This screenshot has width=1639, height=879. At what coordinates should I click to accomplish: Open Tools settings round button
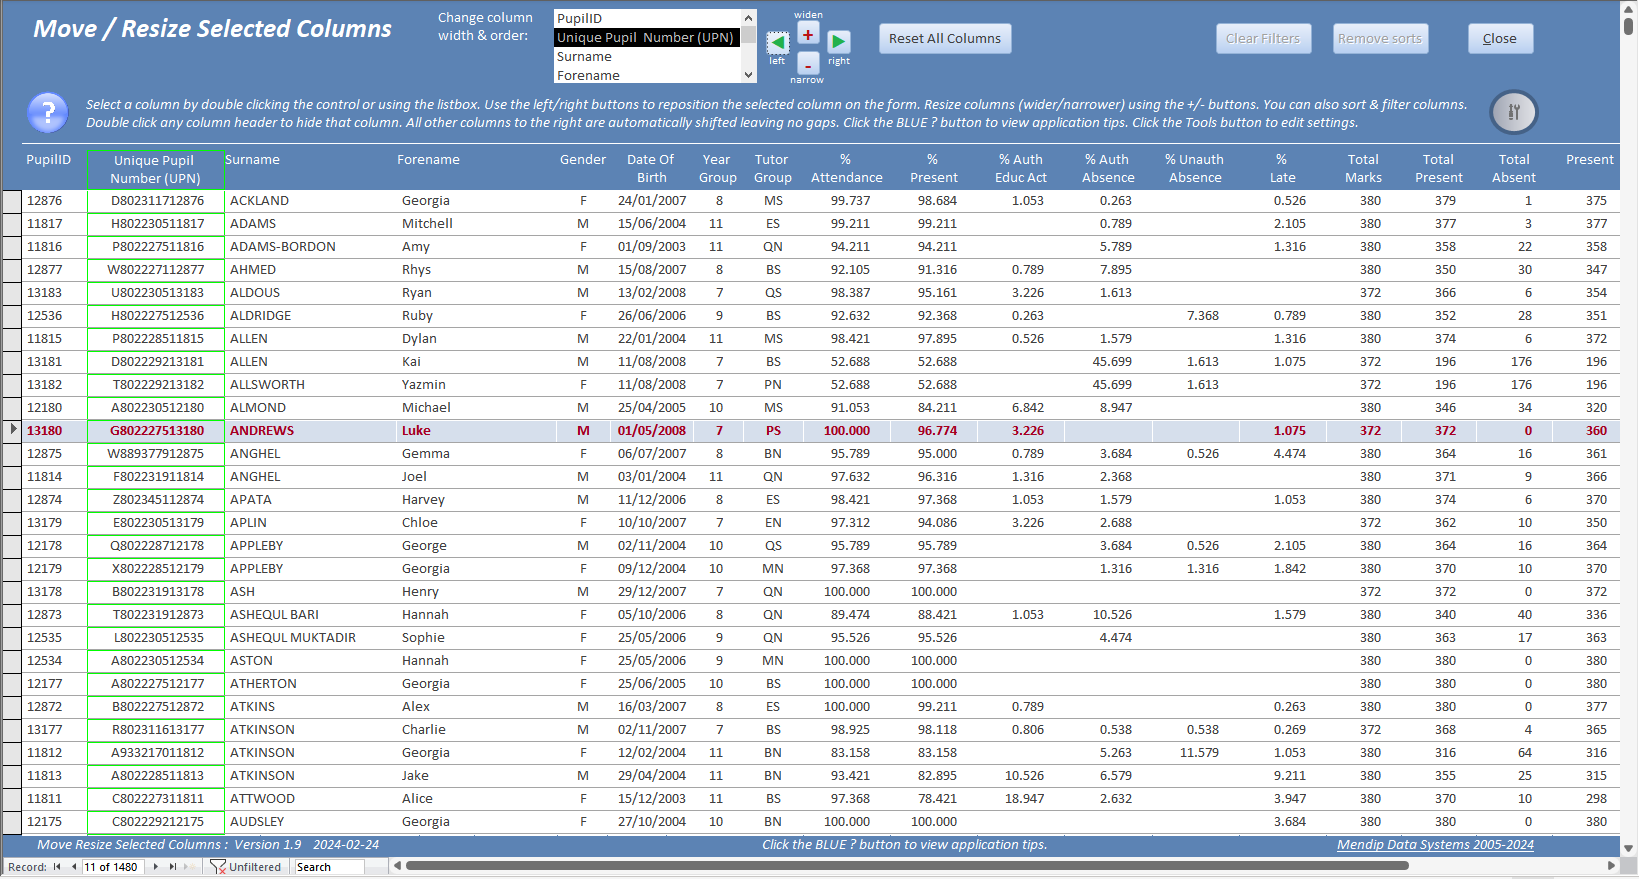click(x=1514, y=112)
